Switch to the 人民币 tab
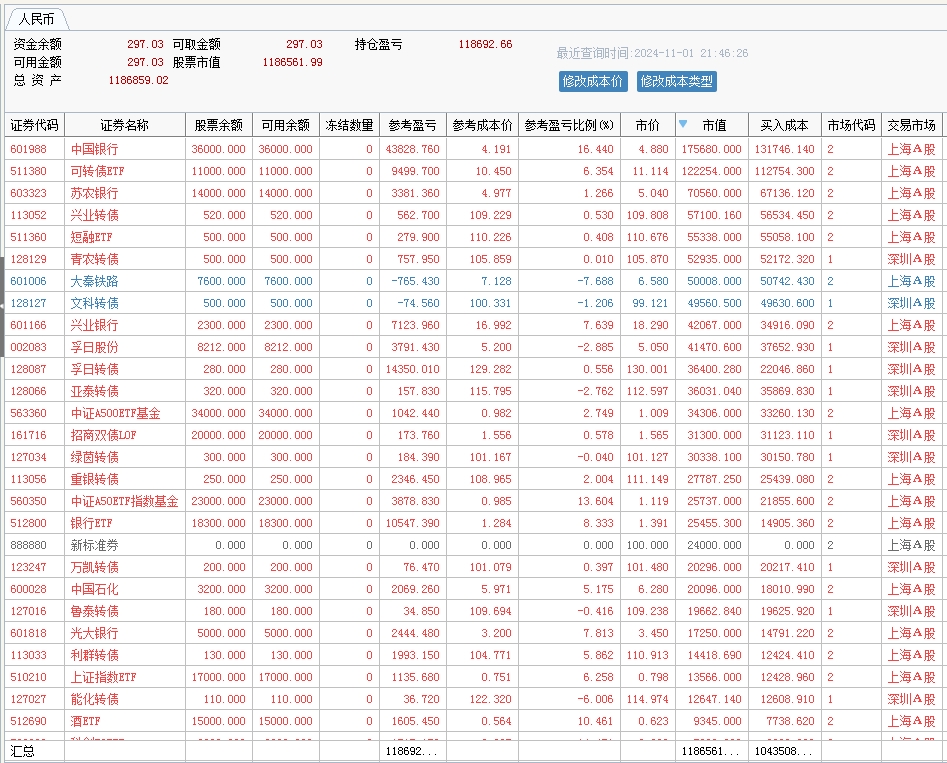The image size is (947, 763). [x=36, y=19]
